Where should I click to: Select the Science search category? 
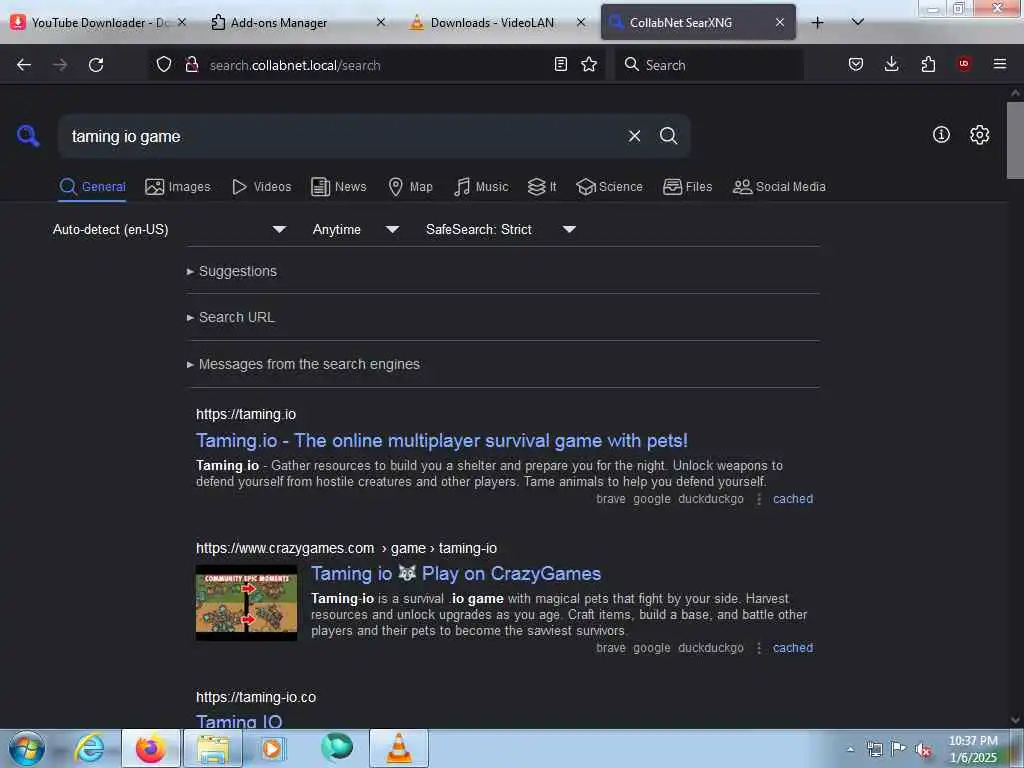point(609,187)
